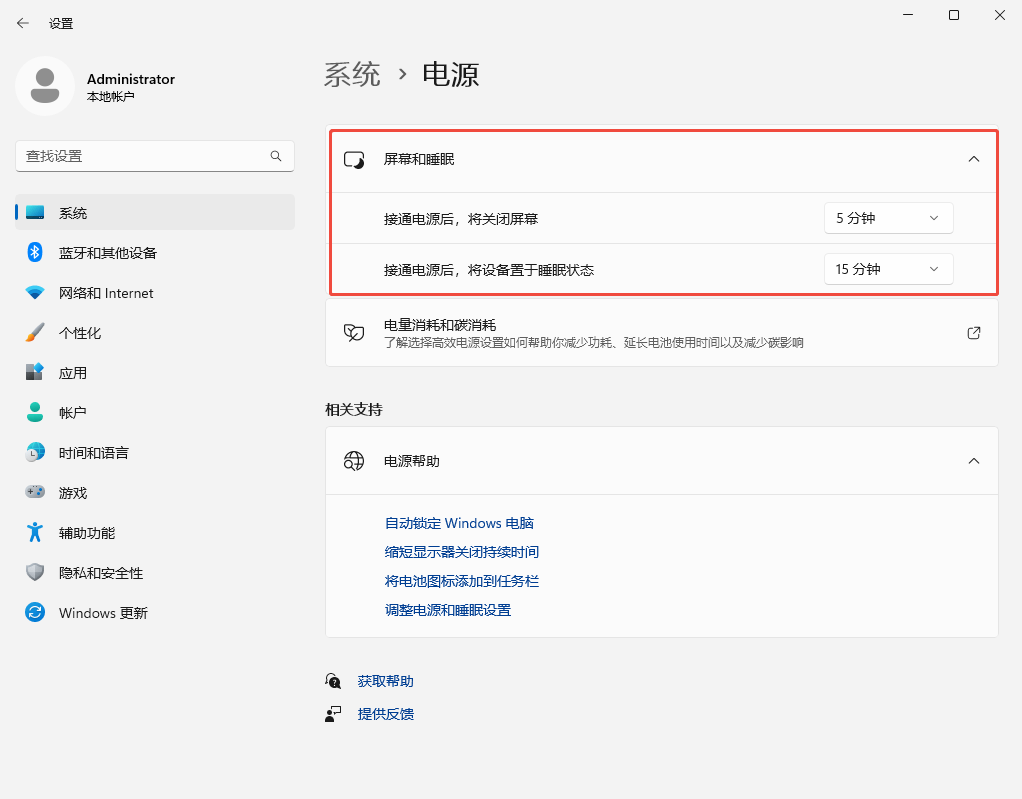The image size is (1022, 799).
Task: Open 时间和语言 settings
Action: pyautogui.click(x=155, y=452)
